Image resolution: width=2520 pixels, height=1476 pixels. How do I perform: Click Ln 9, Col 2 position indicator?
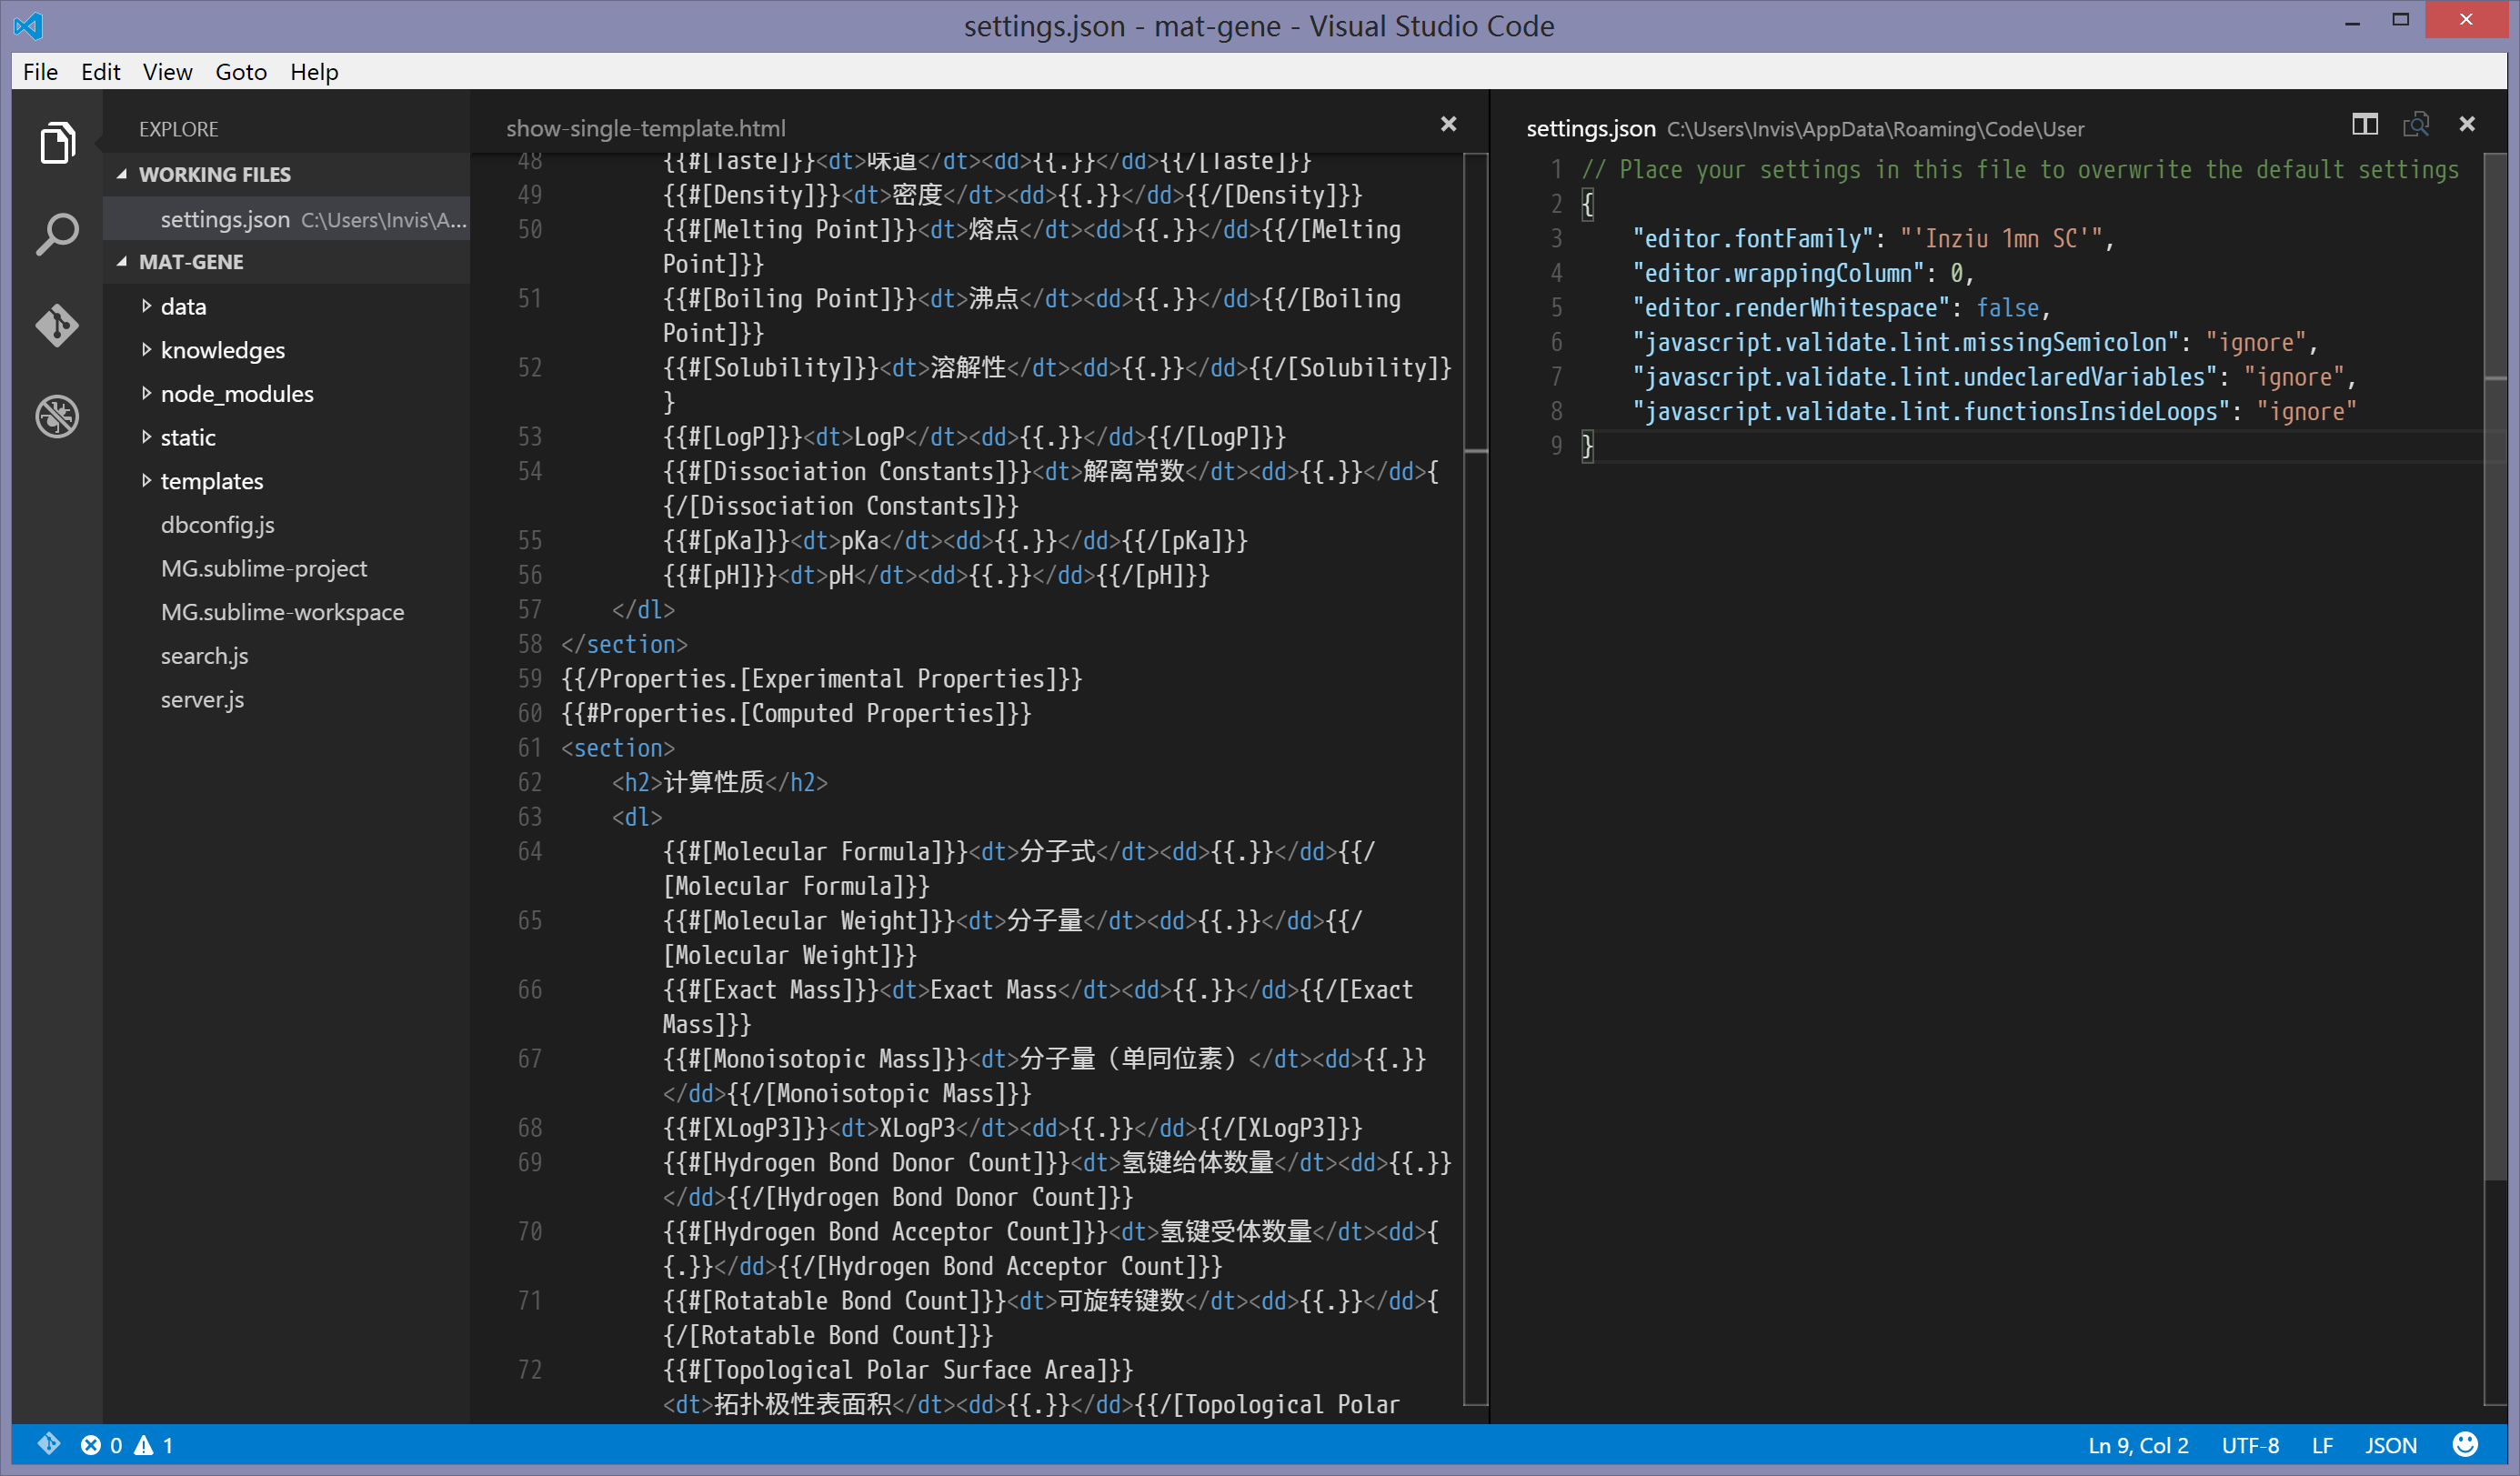pyautogui.click(x=2138, y=1445)
